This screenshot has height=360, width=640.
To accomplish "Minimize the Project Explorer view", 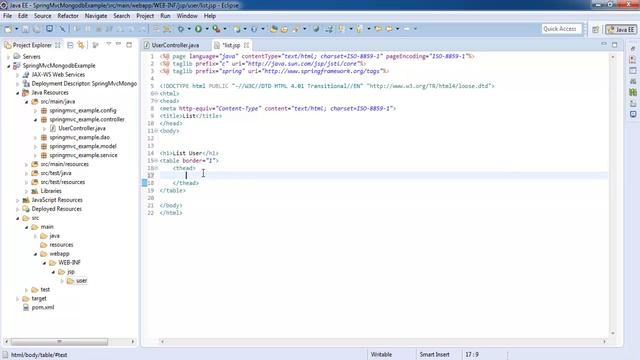I will [x=118, y=44].
